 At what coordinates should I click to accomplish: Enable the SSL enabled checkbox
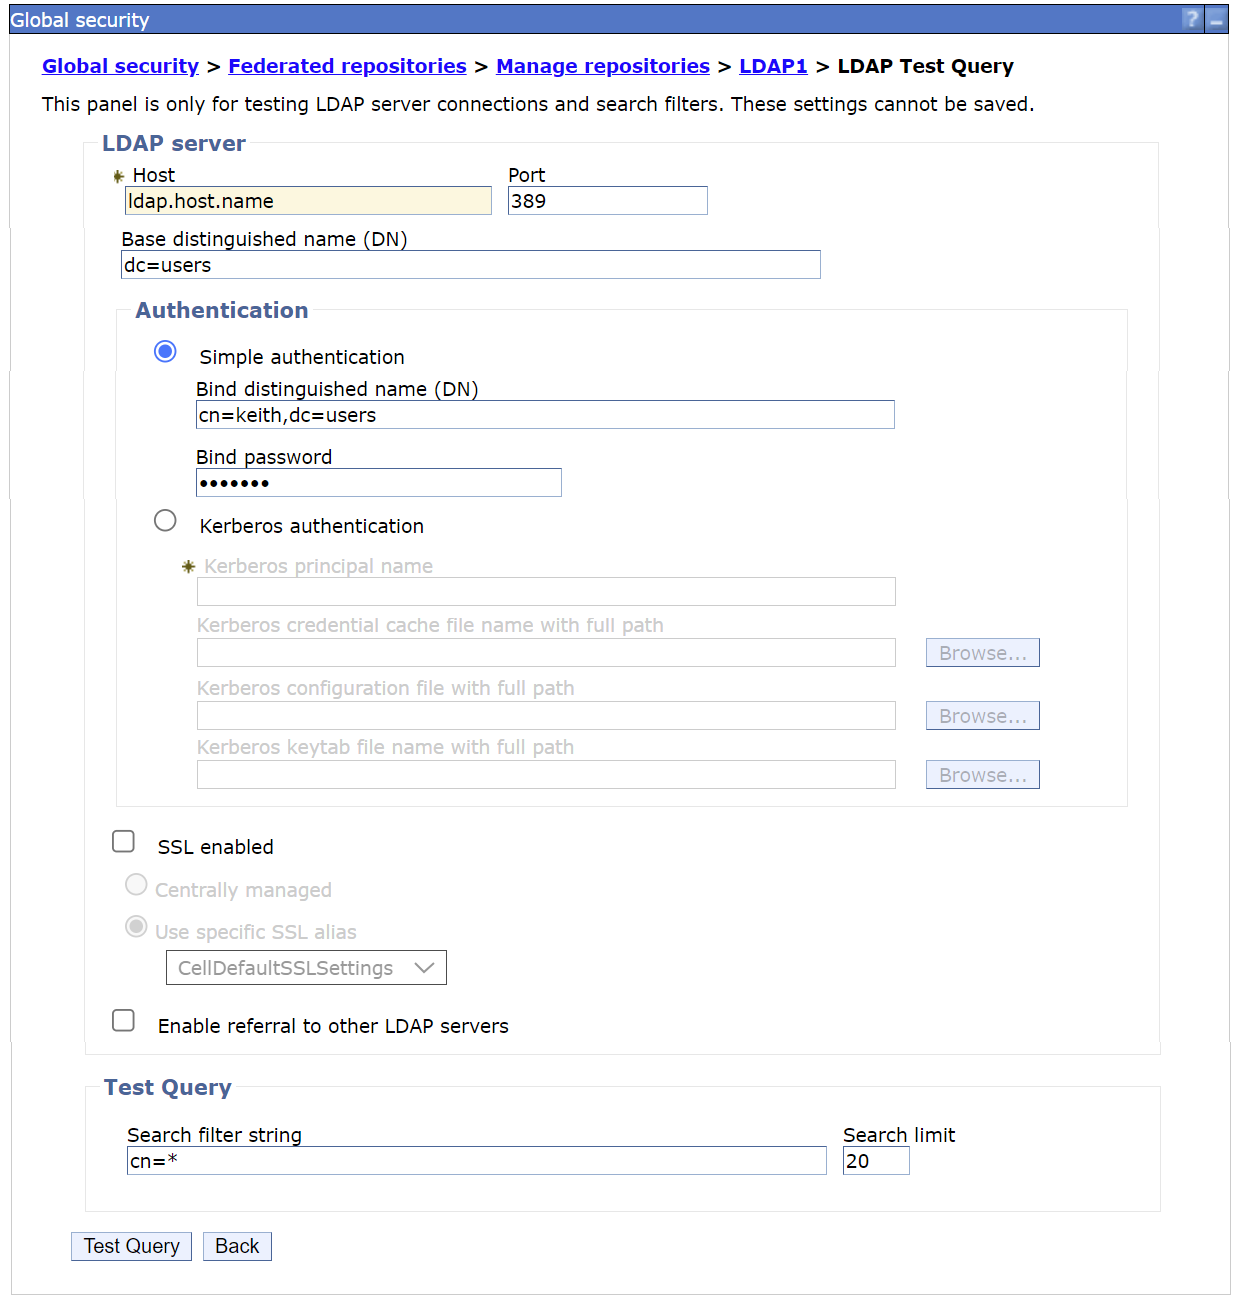[x=123, y=841]
